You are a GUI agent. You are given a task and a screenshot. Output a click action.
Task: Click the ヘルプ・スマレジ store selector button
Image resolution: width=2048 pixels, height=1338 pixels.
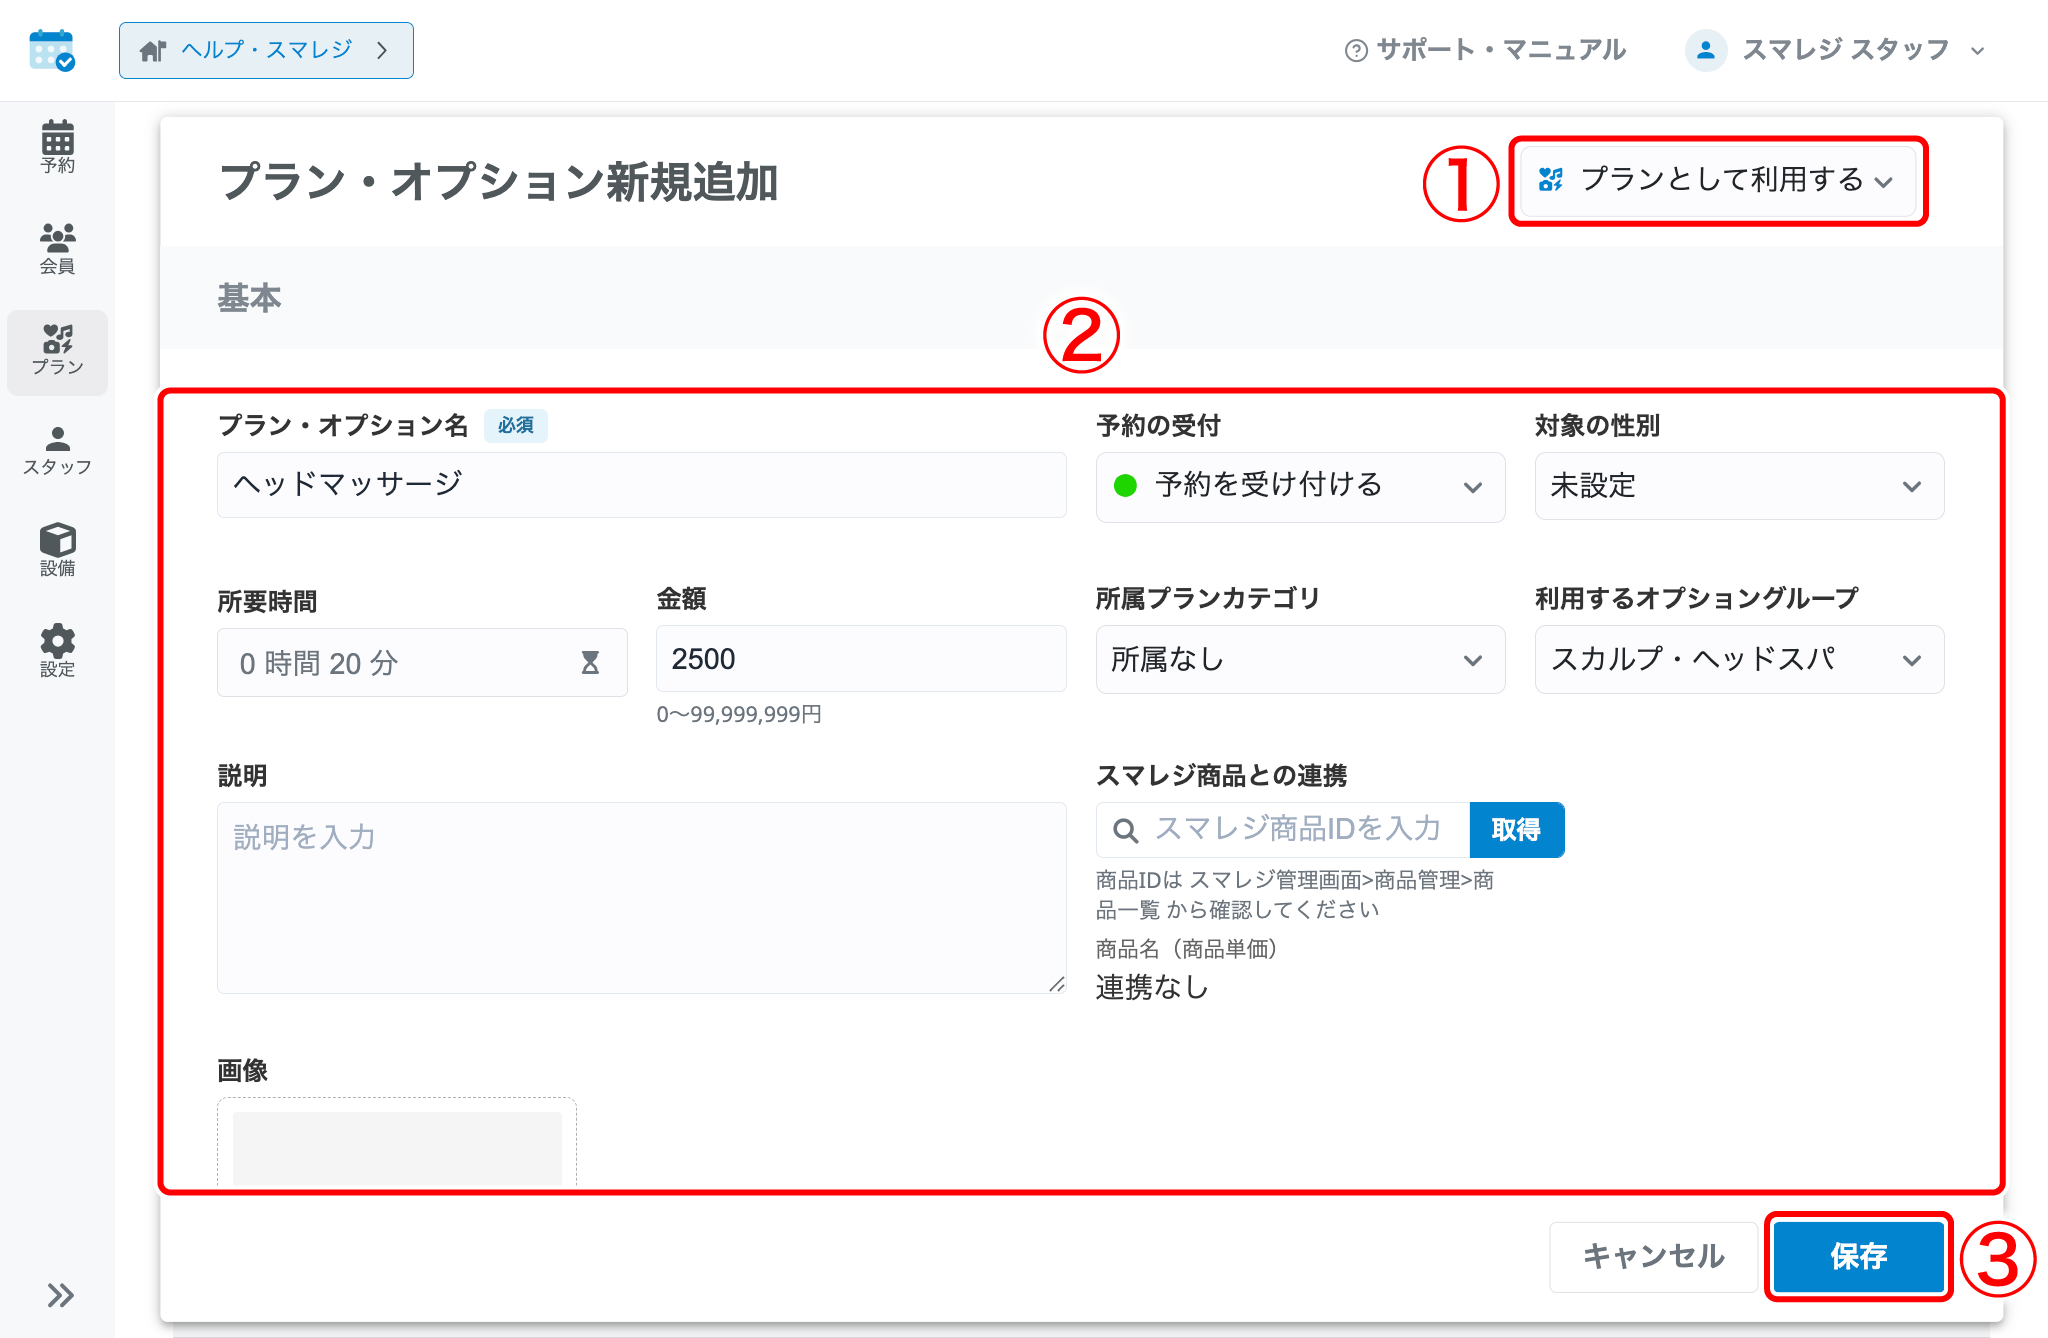[x=266, y=50]
